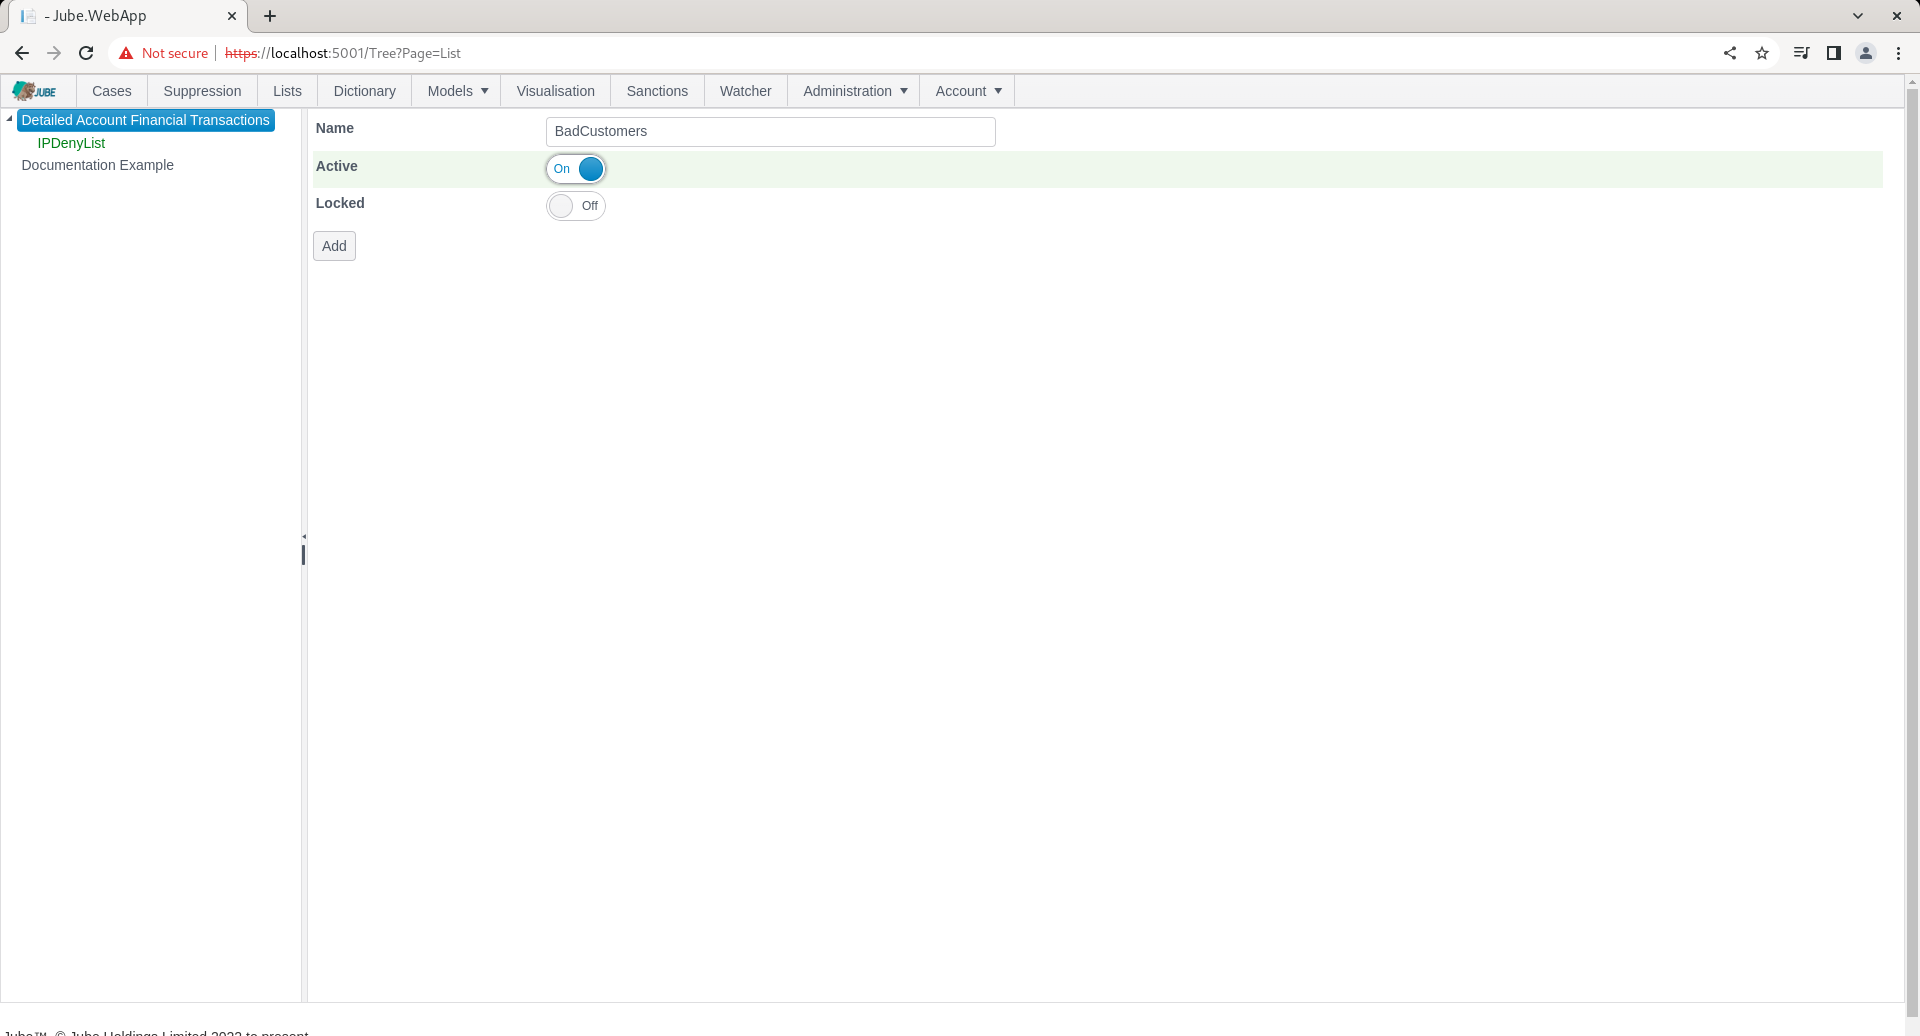1920x1036 pixels.
Task: Open the Cases menu
Action: point(112,91)
